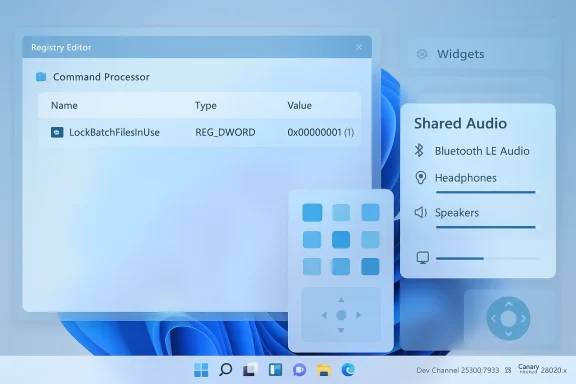
Task: Open Search from the taskbar
Action: (225, 370)
